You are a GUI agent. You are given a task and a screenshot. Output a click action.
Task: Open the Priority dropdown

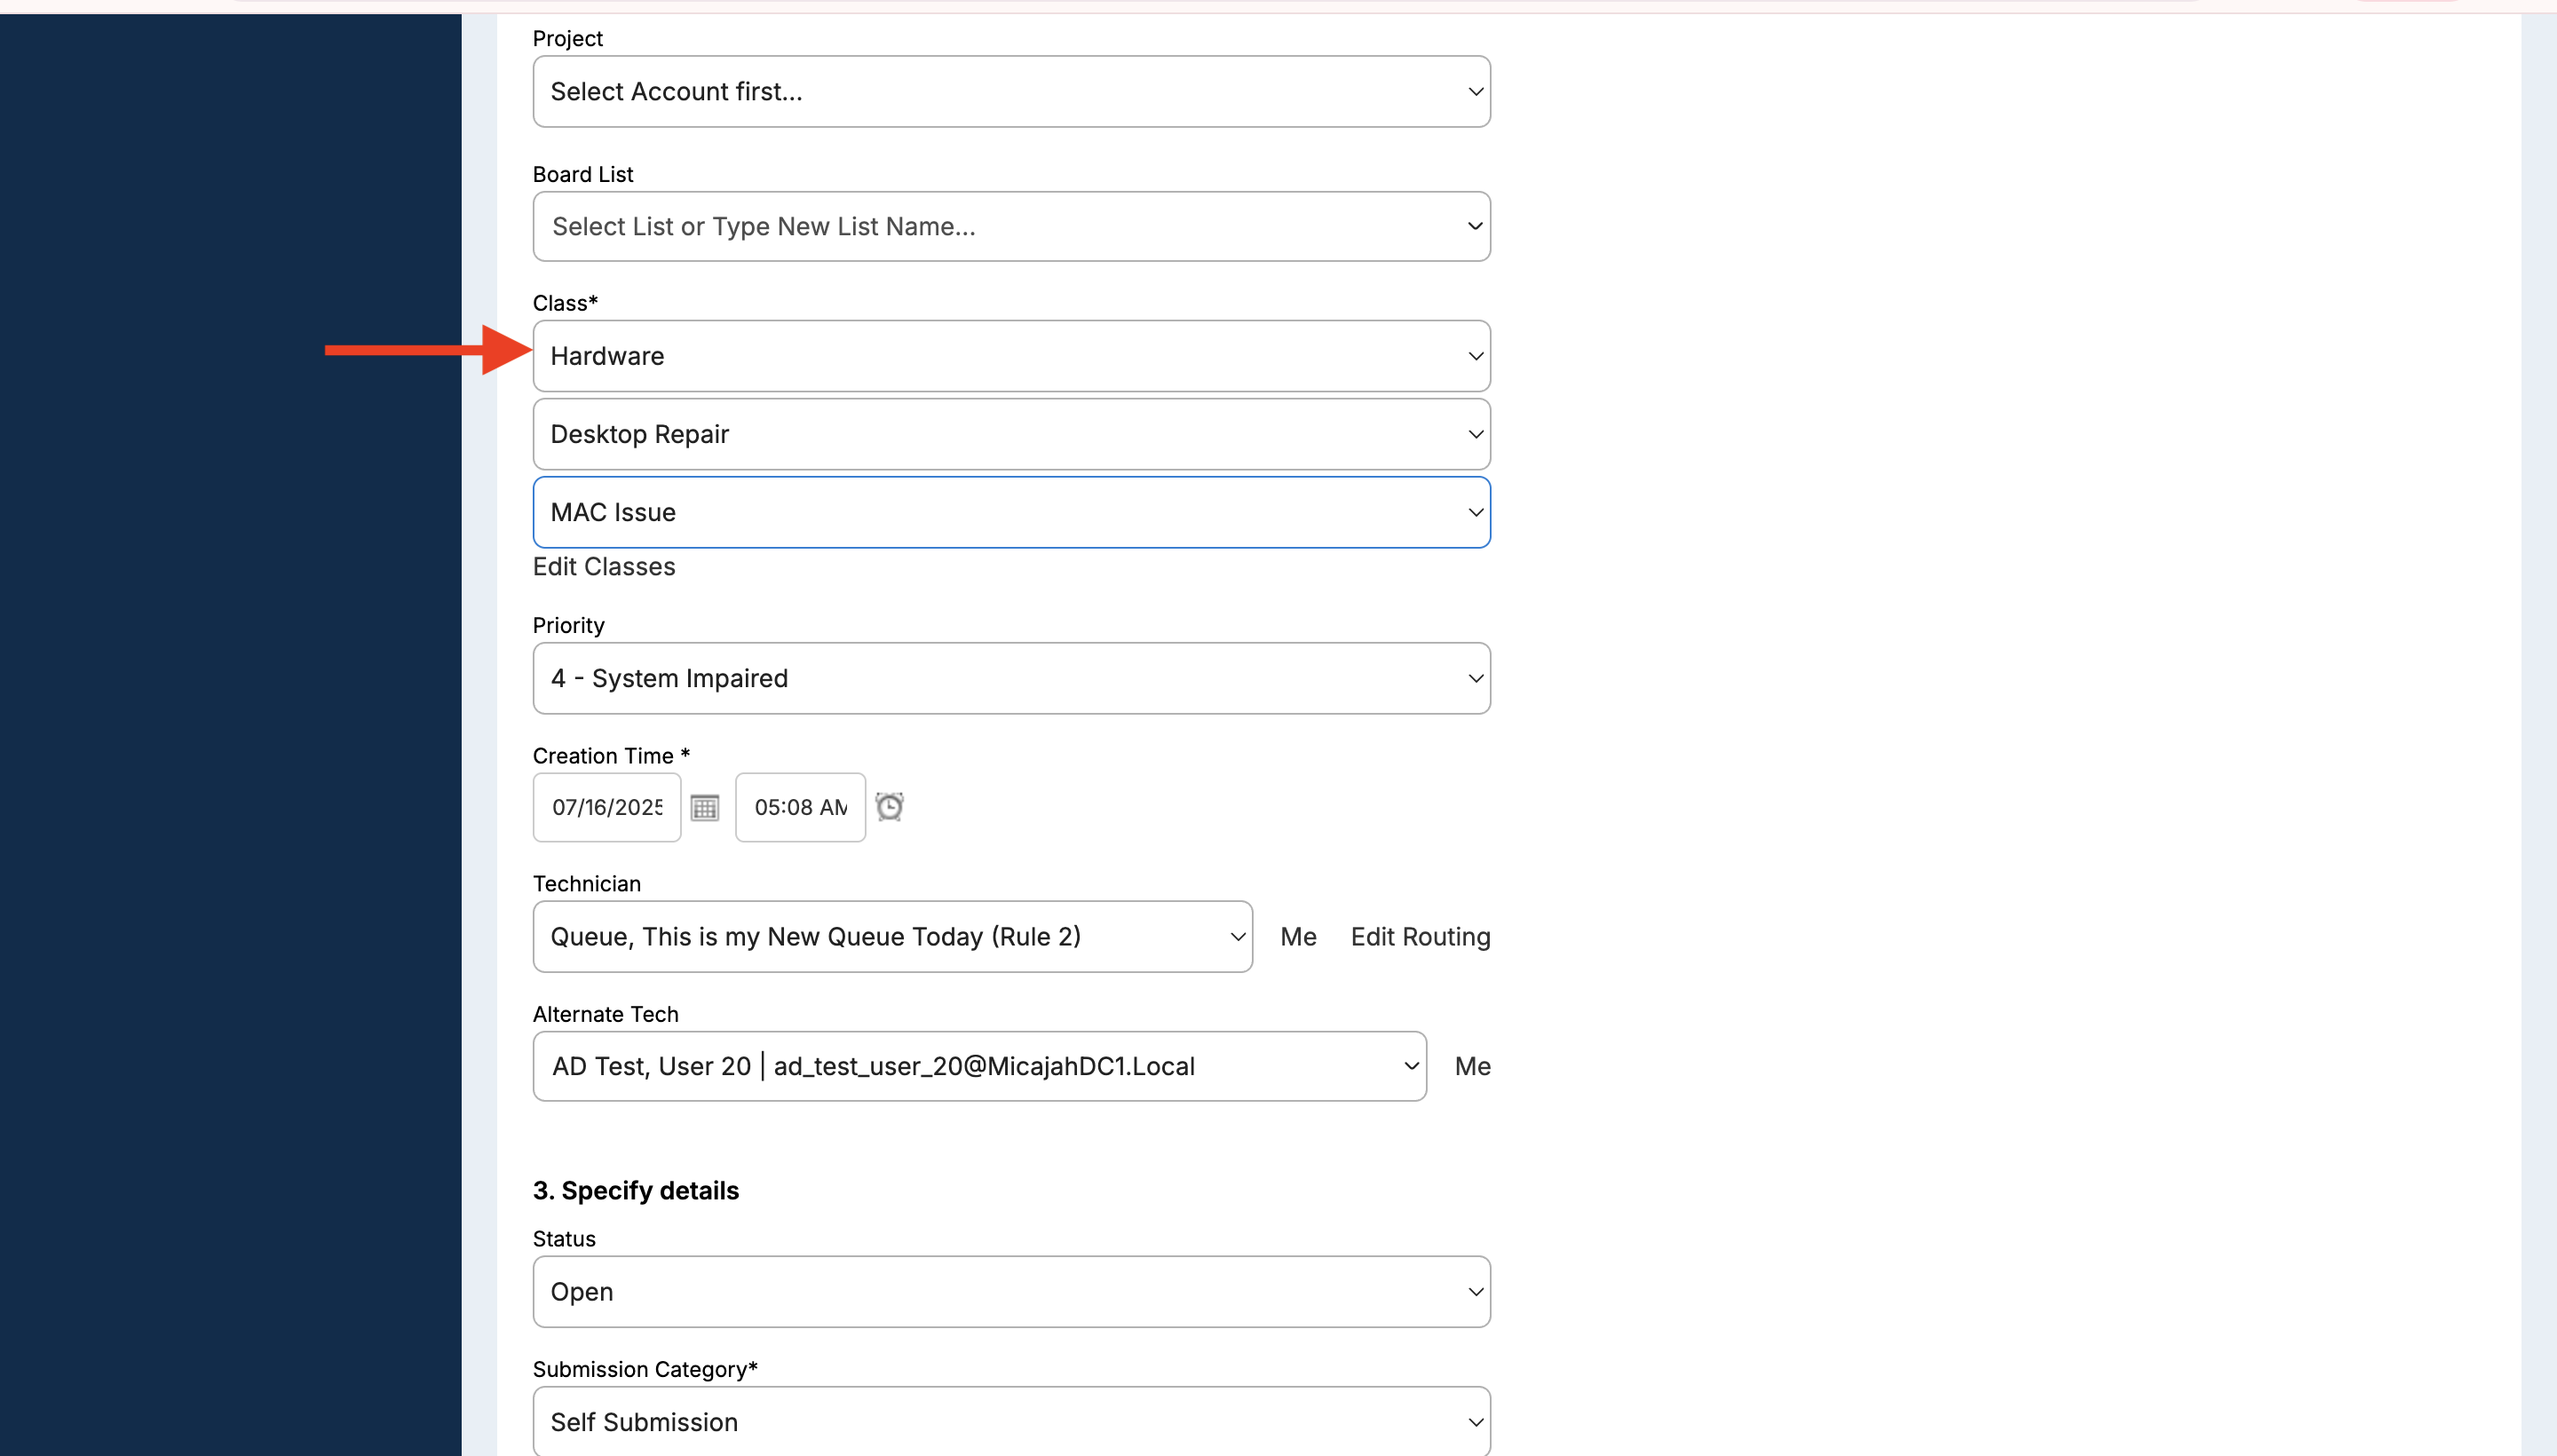click(x=1010, y=678)
